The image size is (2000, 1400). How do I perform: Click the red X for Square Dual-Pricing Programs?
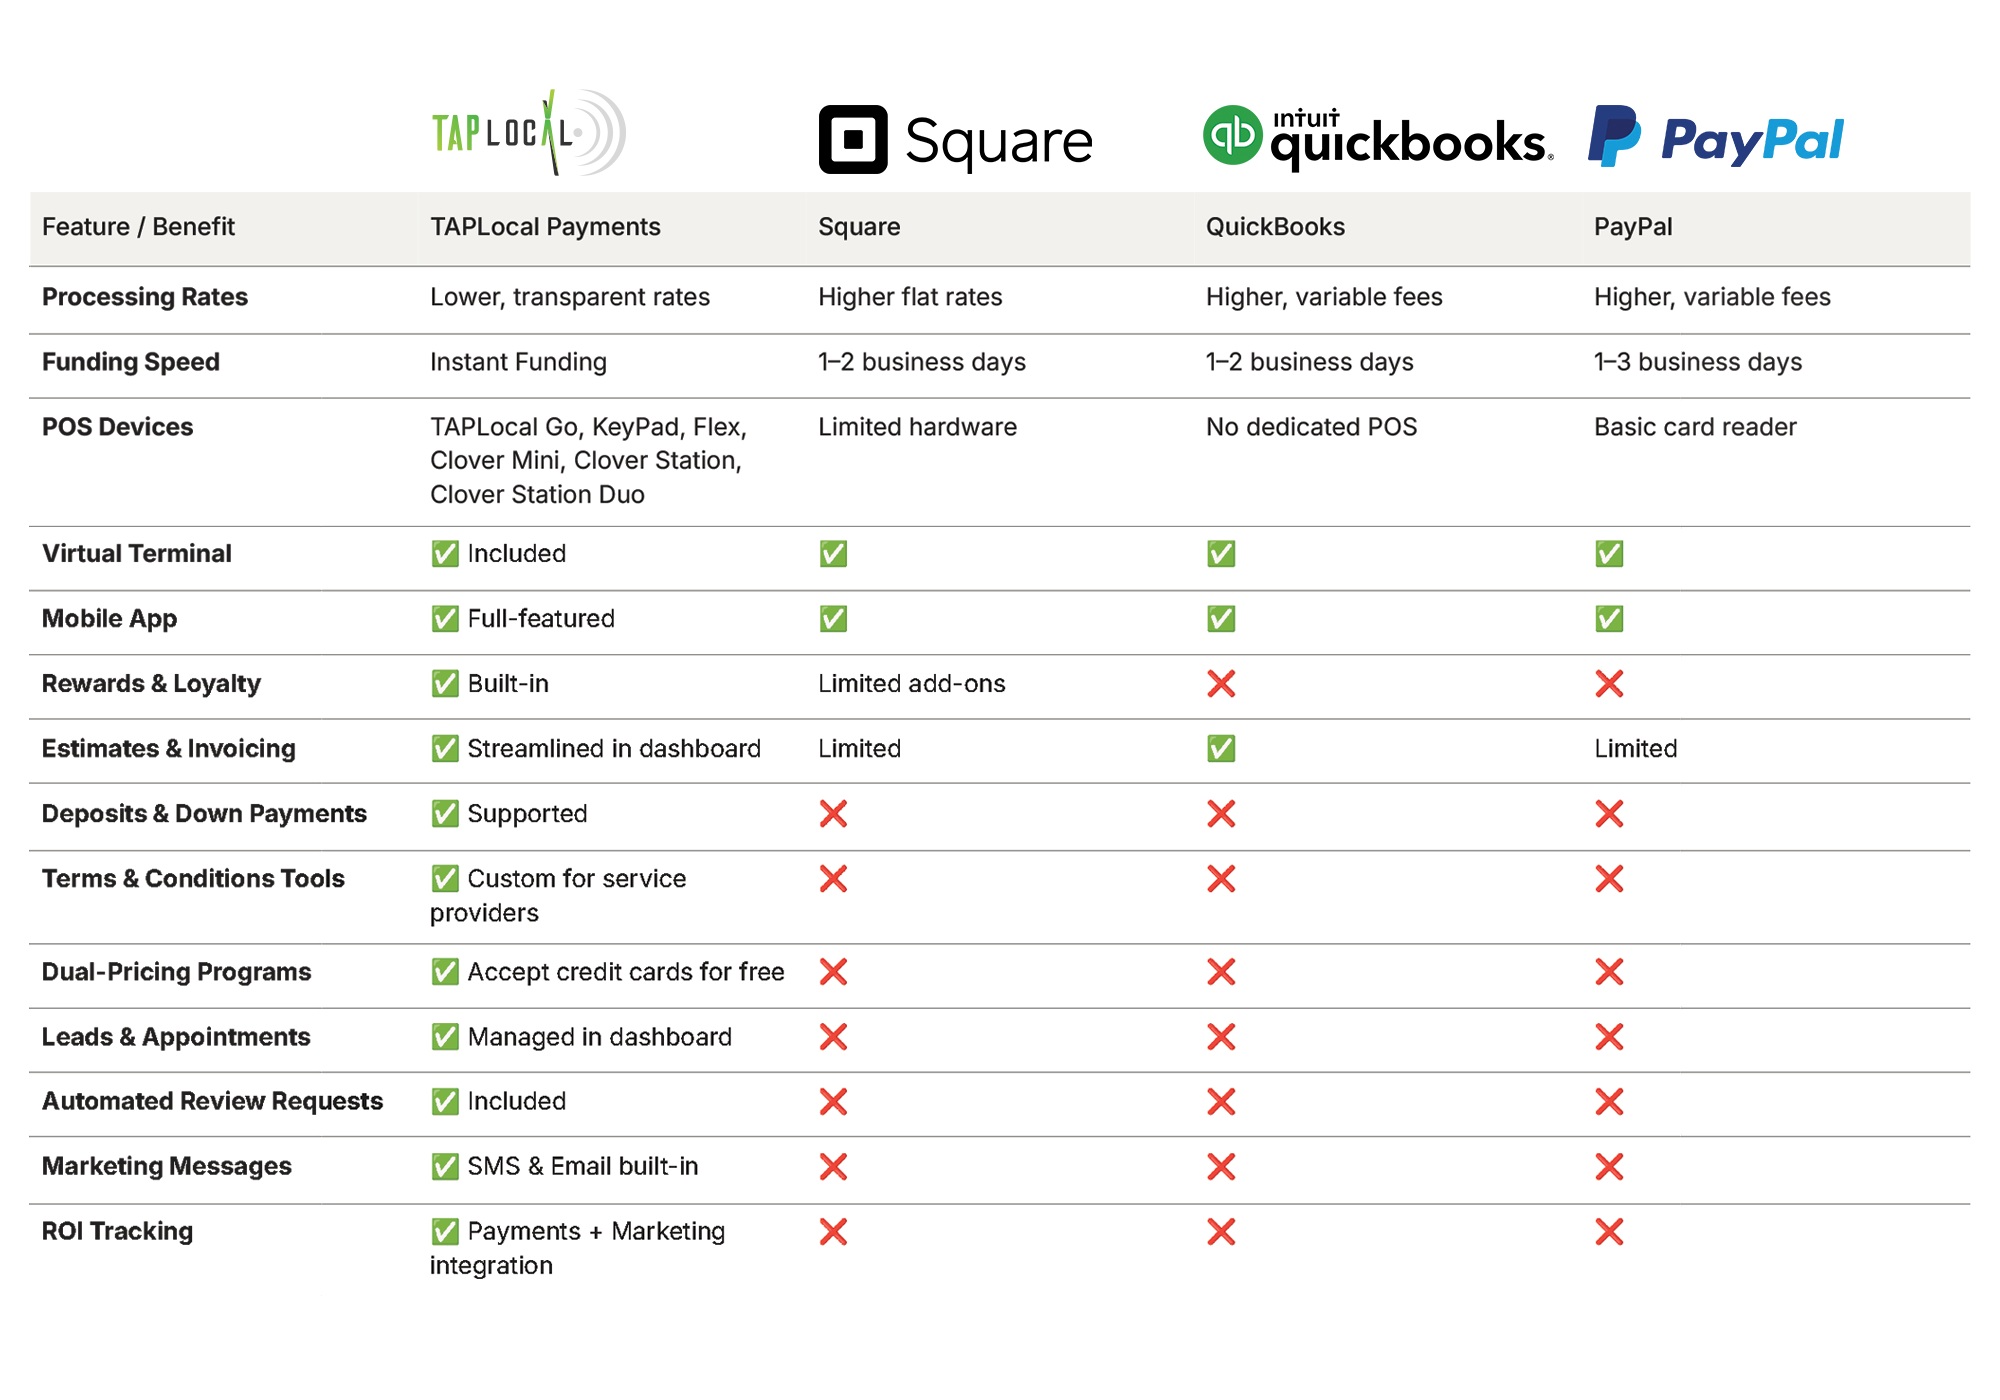833,972
